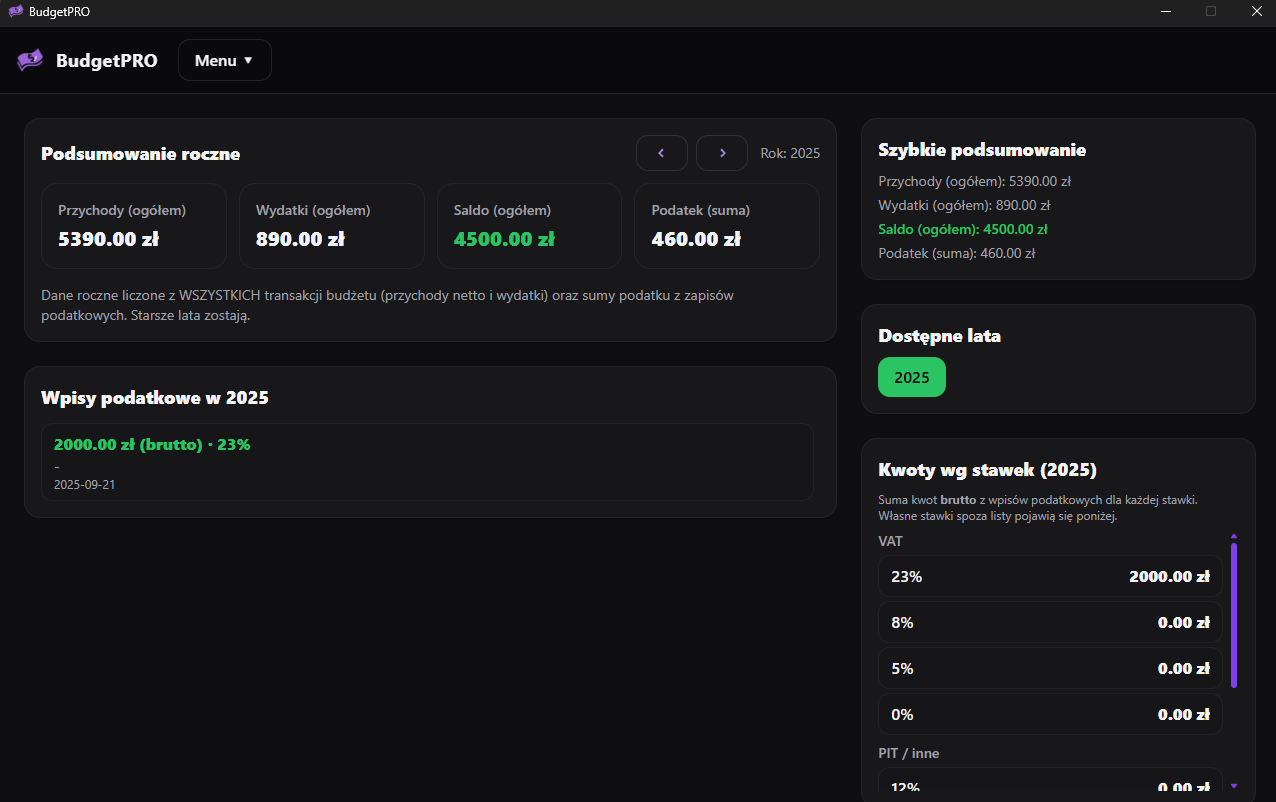Image resolution: width=1276 pixels, height=802 pixels.
Task: Maximize the BudgetPRO window
Action: tap(1211, 11)
